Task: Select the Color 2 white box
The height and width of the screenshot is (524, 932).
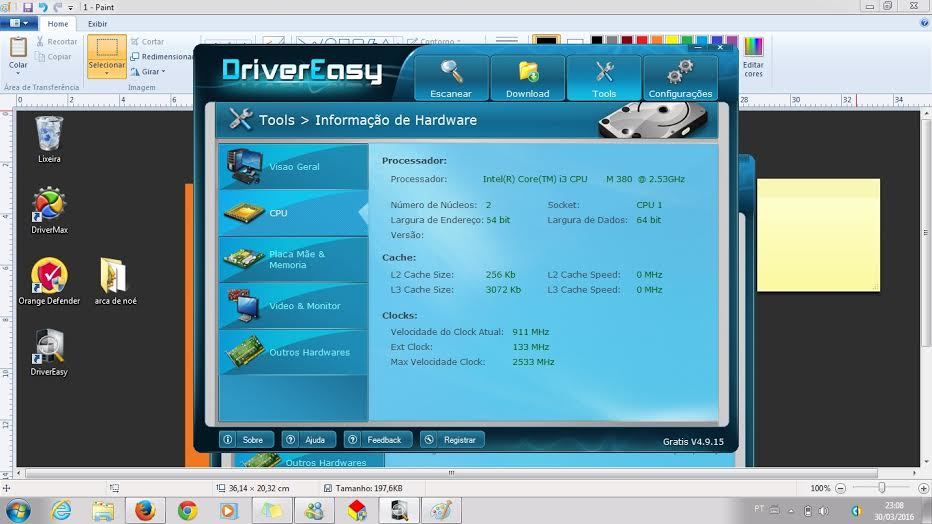Action: tap(574, 40)
